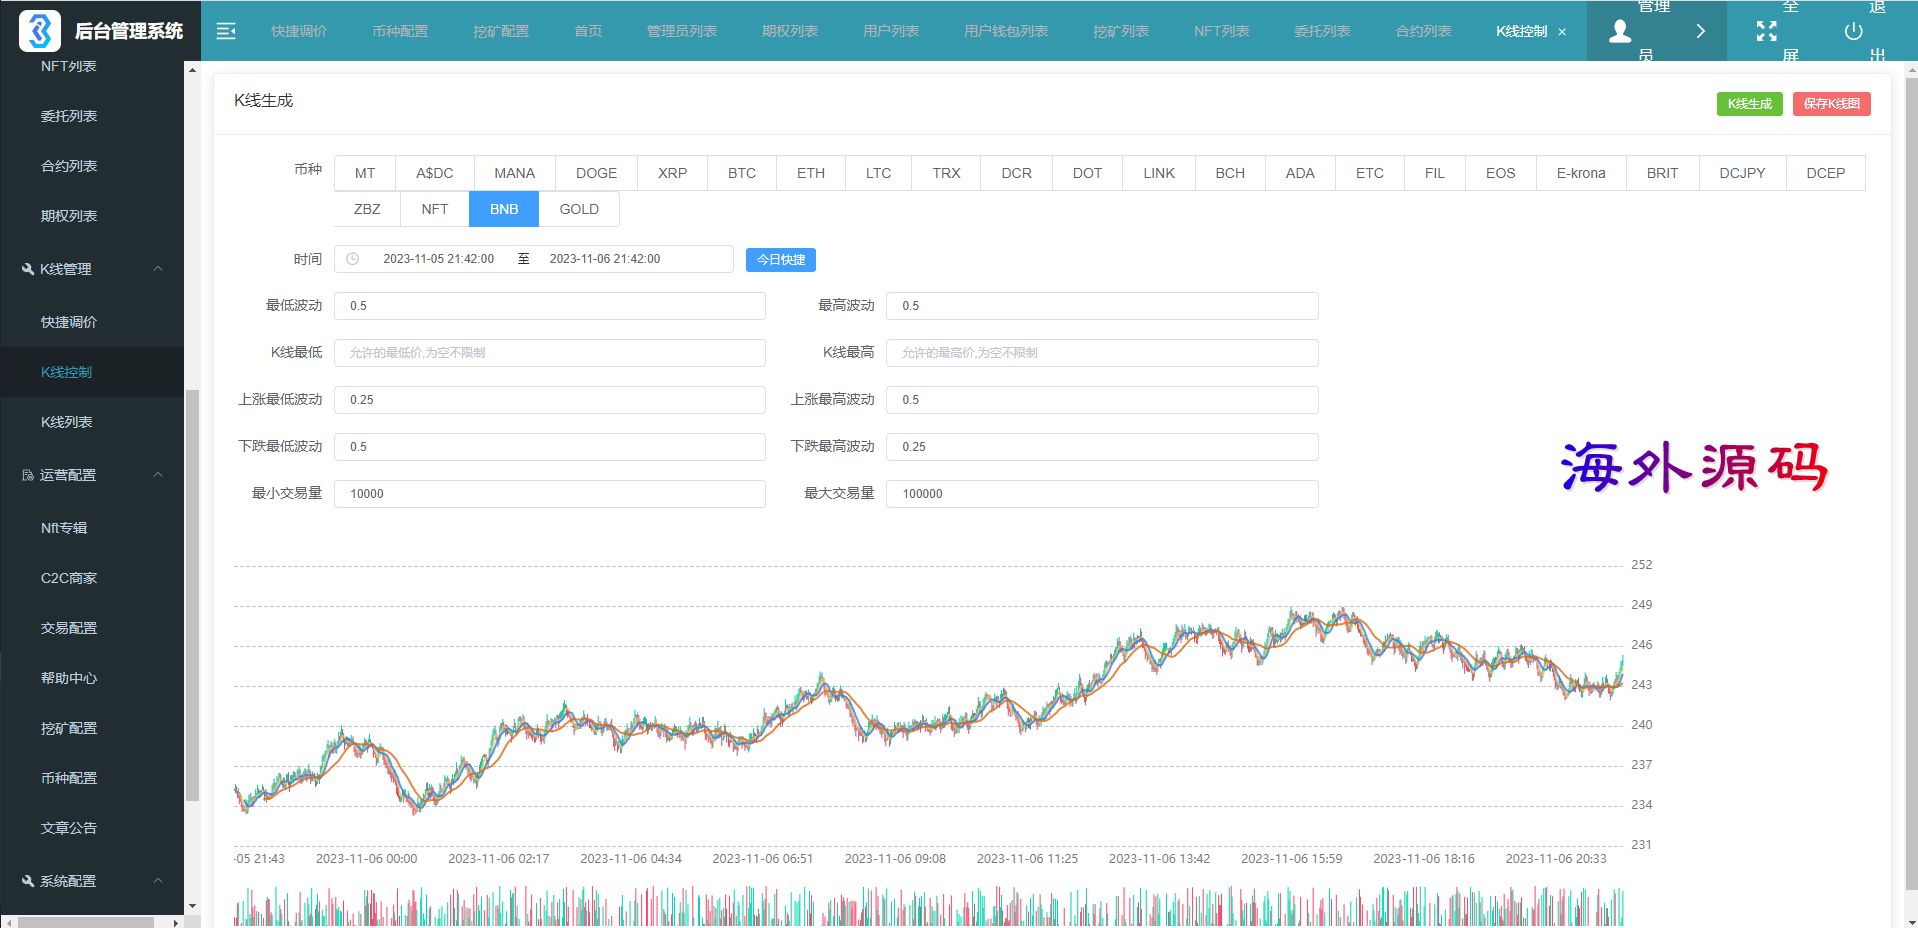The width and height of the screenshot is (1918, 928).
Task: Click the clock icon in time field
Action: [x=353, y=259]
